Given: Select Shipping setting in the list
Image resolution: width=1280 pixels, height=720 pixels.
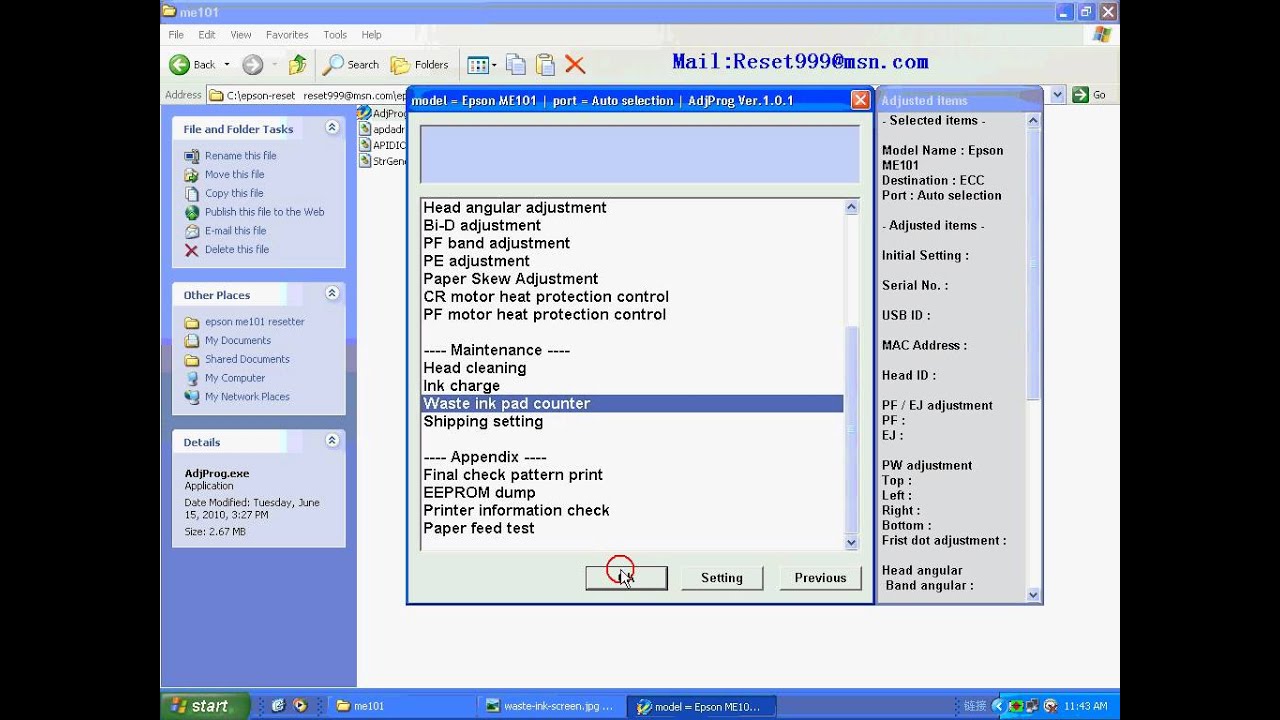Looking at the screenshot, I should point(632,422).
